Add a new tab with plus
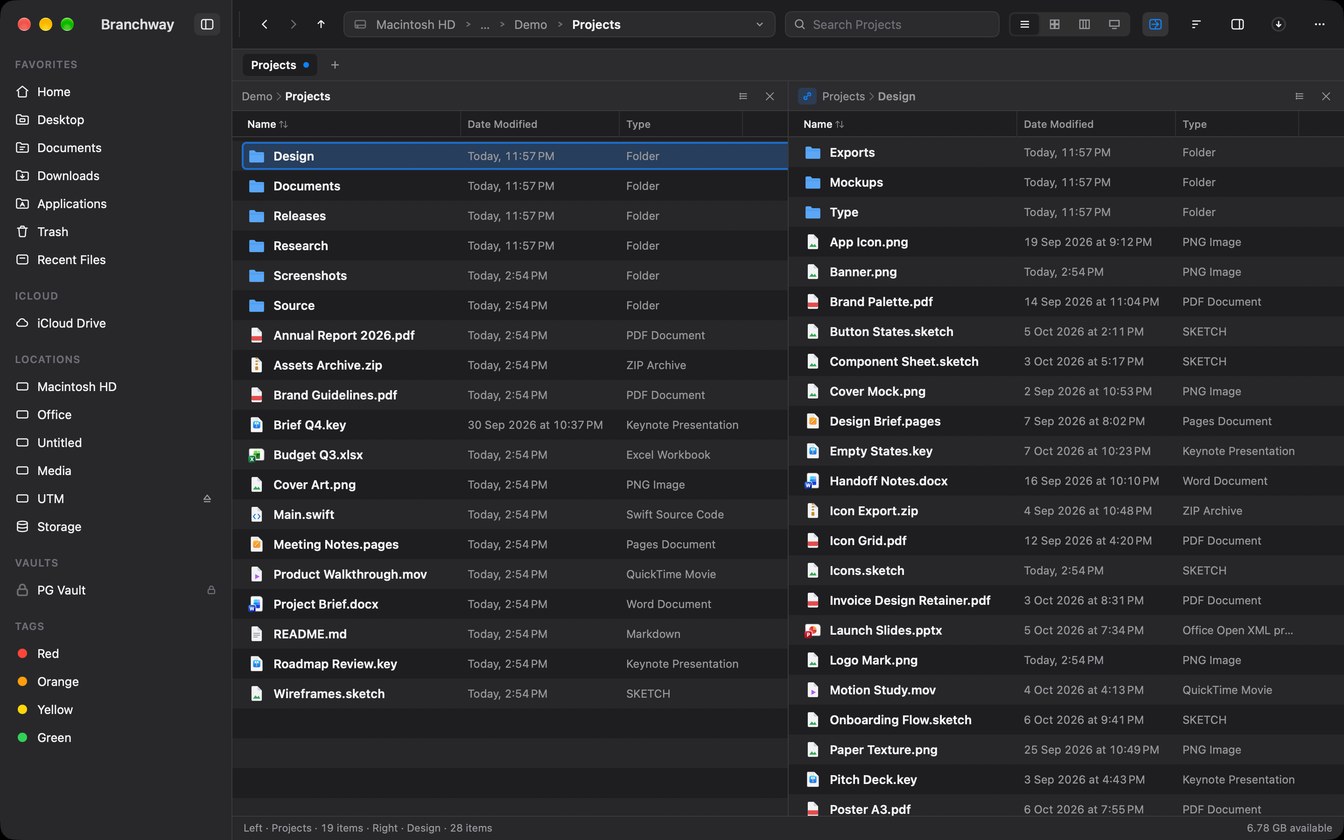This screenshot has width=1344, height=840. [335, 65]
